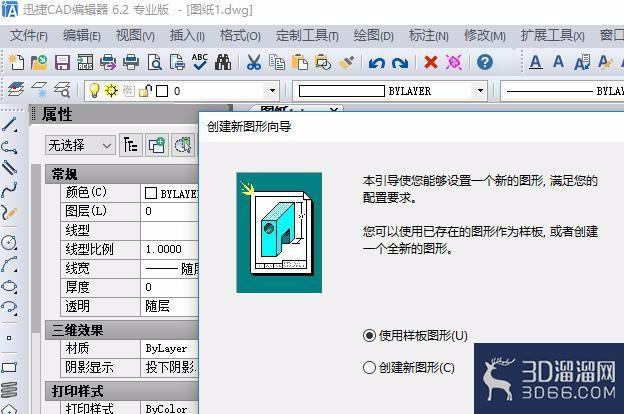Click the 常规 section header

tap(121, 174)
